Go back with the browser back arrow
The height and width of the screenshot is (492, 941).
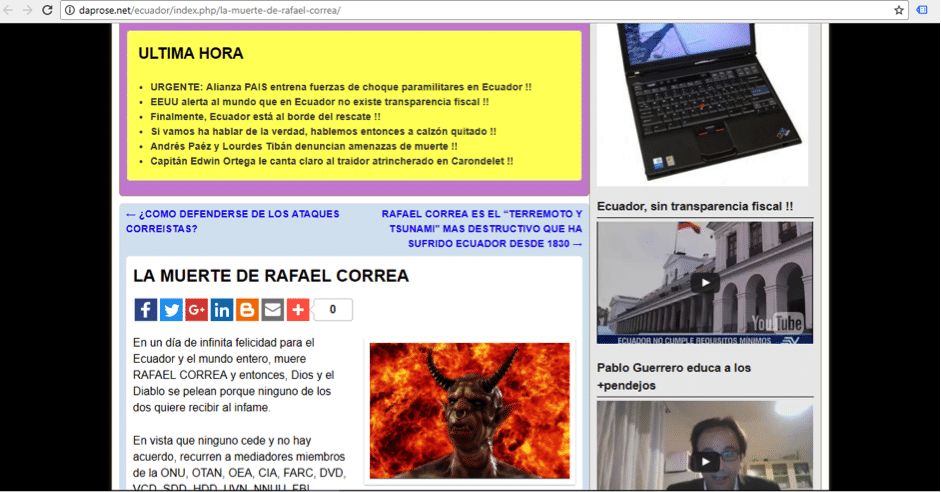click(x=9, y=10)
